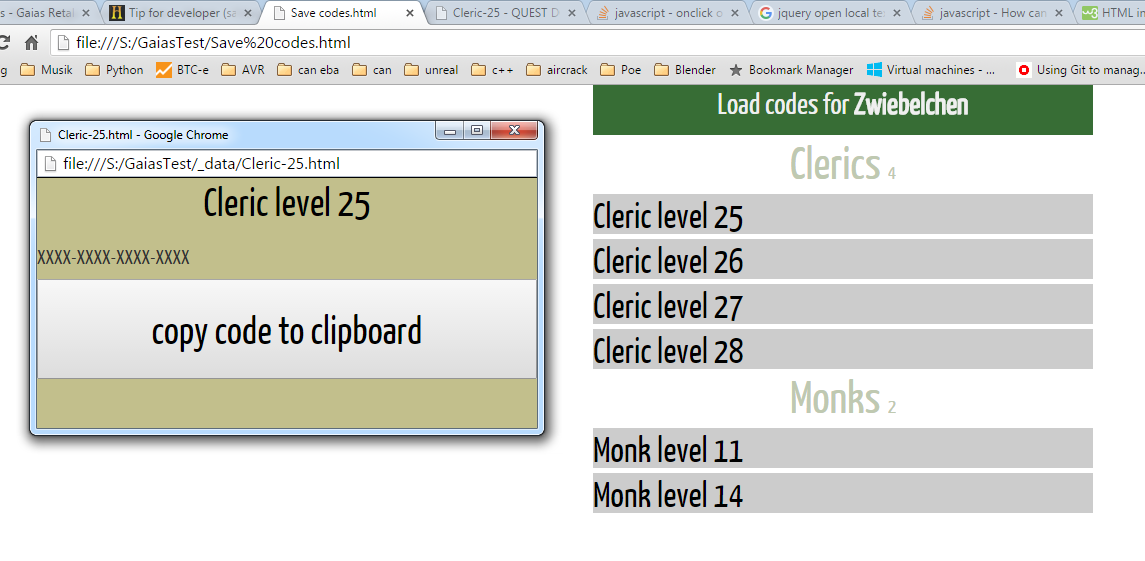Switch to the Save codes.html tab
This screenshot has height=561, width=1145.
tap(341, 12)
